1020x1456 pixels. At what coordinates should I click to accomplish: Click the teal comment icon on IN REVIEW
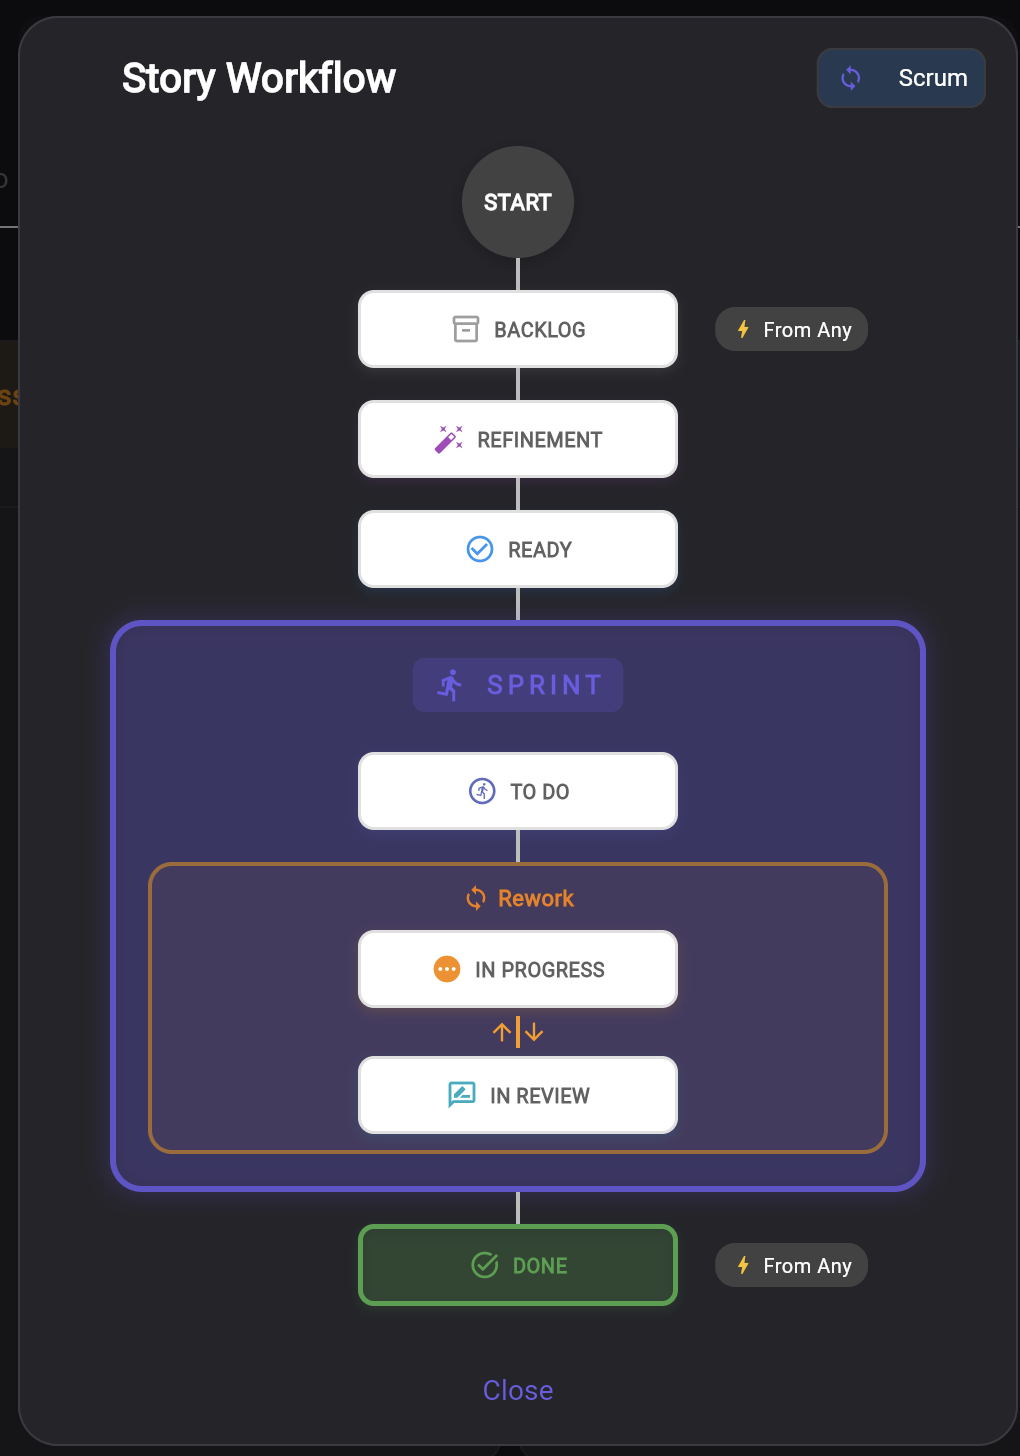pyautogui.click(x=462, y=1095)
